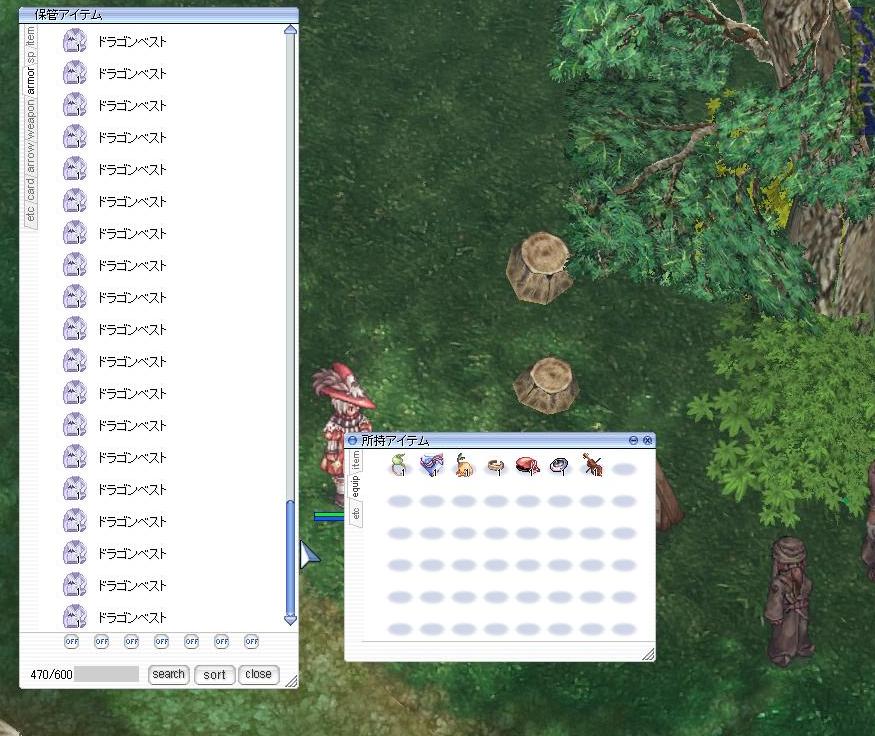
Task: Click the violin item in inventory
Action: tap(592, 466)
